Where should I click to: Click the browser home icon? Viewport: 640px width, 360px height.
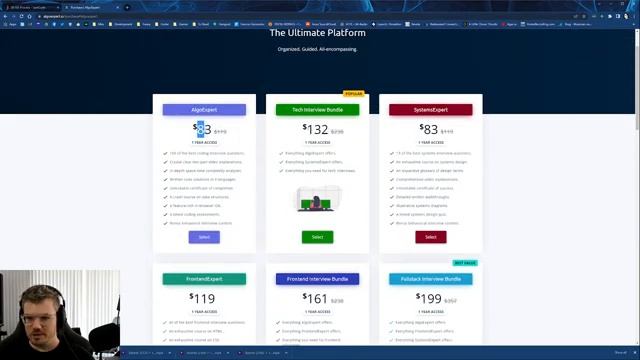29,16
